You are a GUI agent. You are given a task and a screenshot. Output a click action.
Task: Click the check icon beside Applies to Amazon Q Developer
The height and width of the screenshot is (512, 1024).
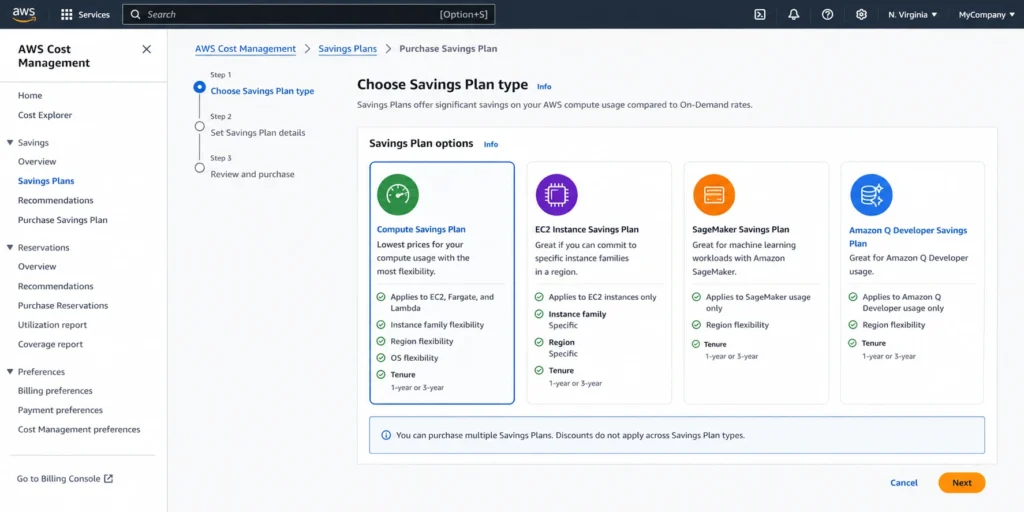point(853,296)
